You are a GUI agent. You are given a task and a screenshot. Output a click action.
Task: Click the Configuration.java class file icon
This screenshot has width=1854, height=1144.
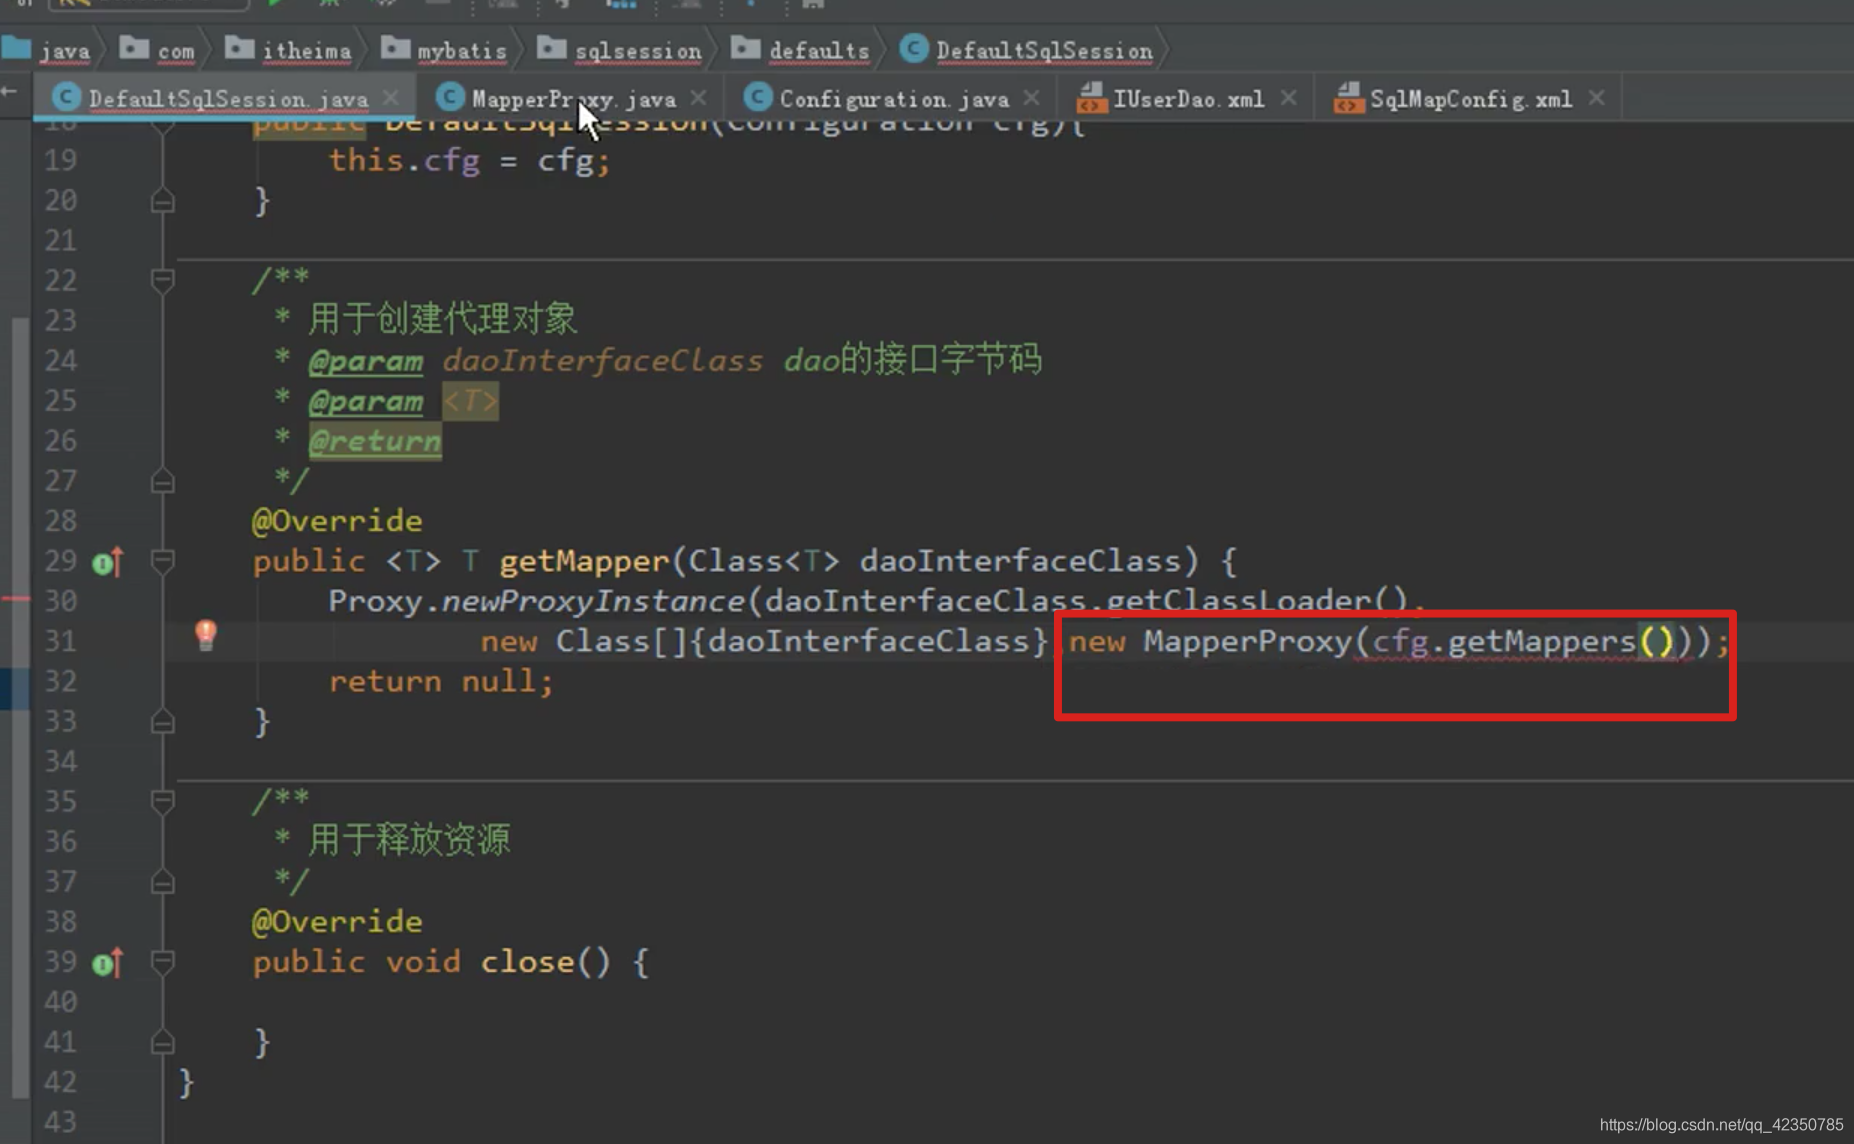pos(758,97)
